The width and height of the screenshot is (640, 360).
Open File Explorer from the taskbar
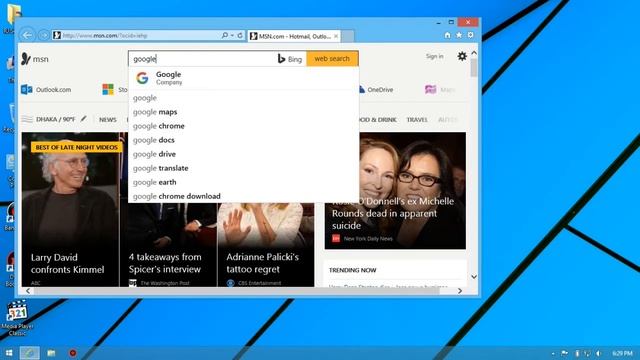click(x=51, y=353)
